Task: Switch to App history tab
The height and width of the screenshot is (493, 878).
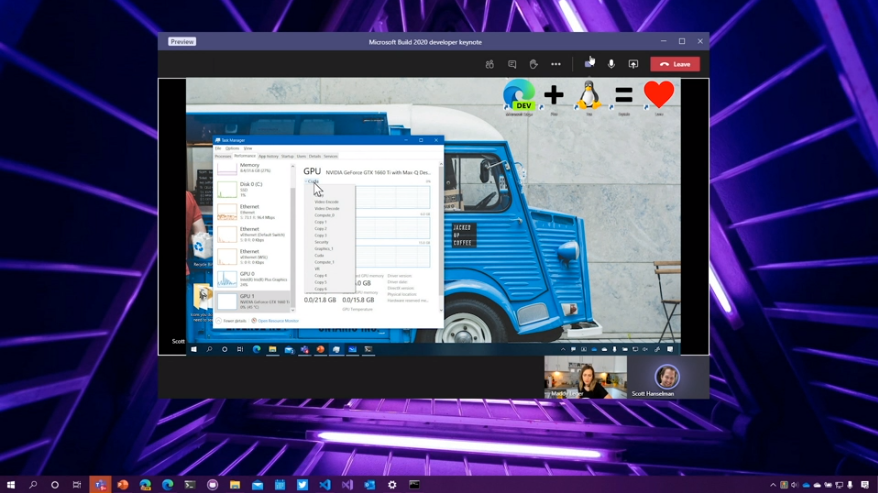Action: 268,156
